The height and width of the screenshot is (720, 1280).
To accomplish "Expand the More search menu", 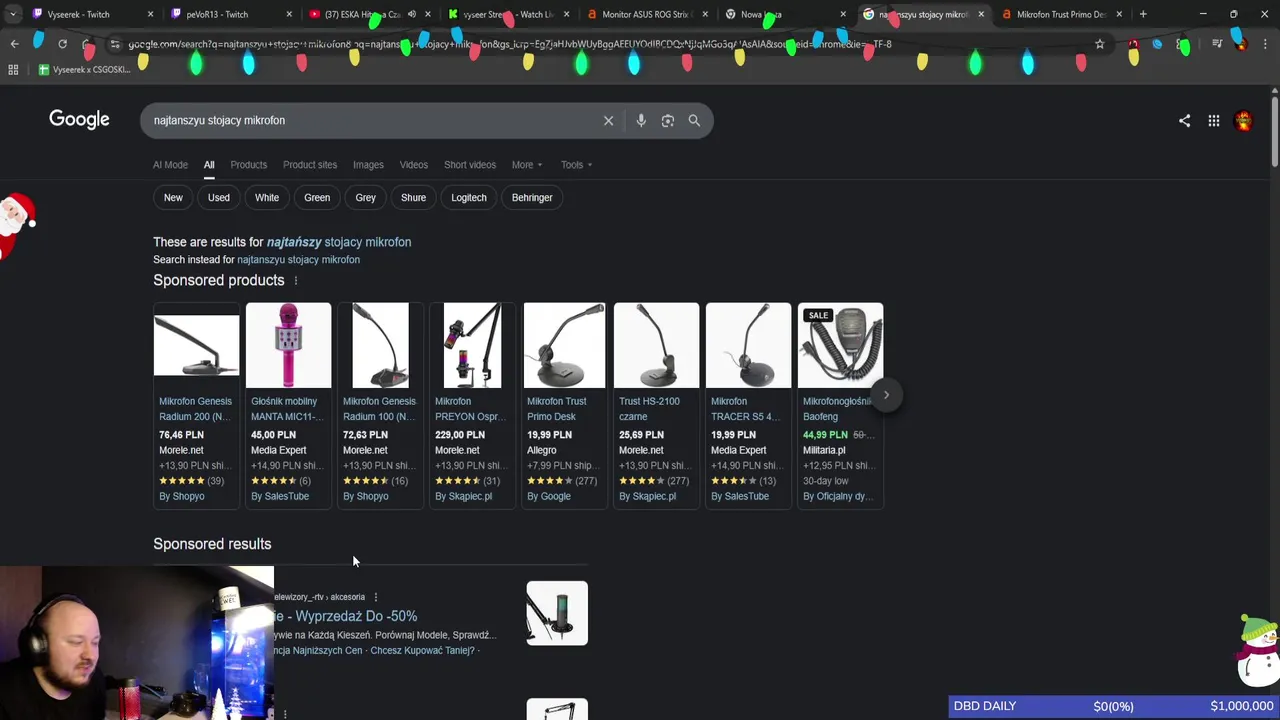I will point(527,165).
